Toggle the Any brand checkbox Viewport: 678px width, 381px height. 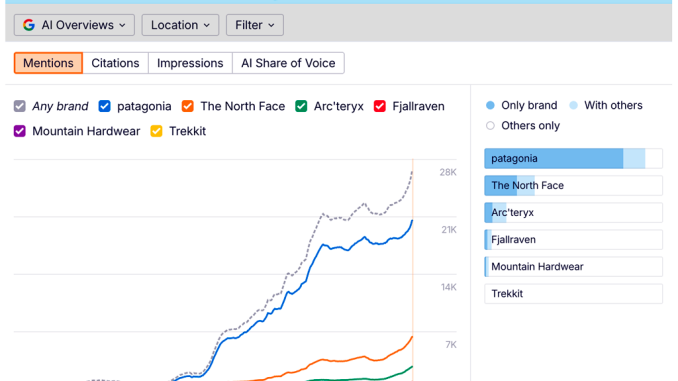(19, 106)
